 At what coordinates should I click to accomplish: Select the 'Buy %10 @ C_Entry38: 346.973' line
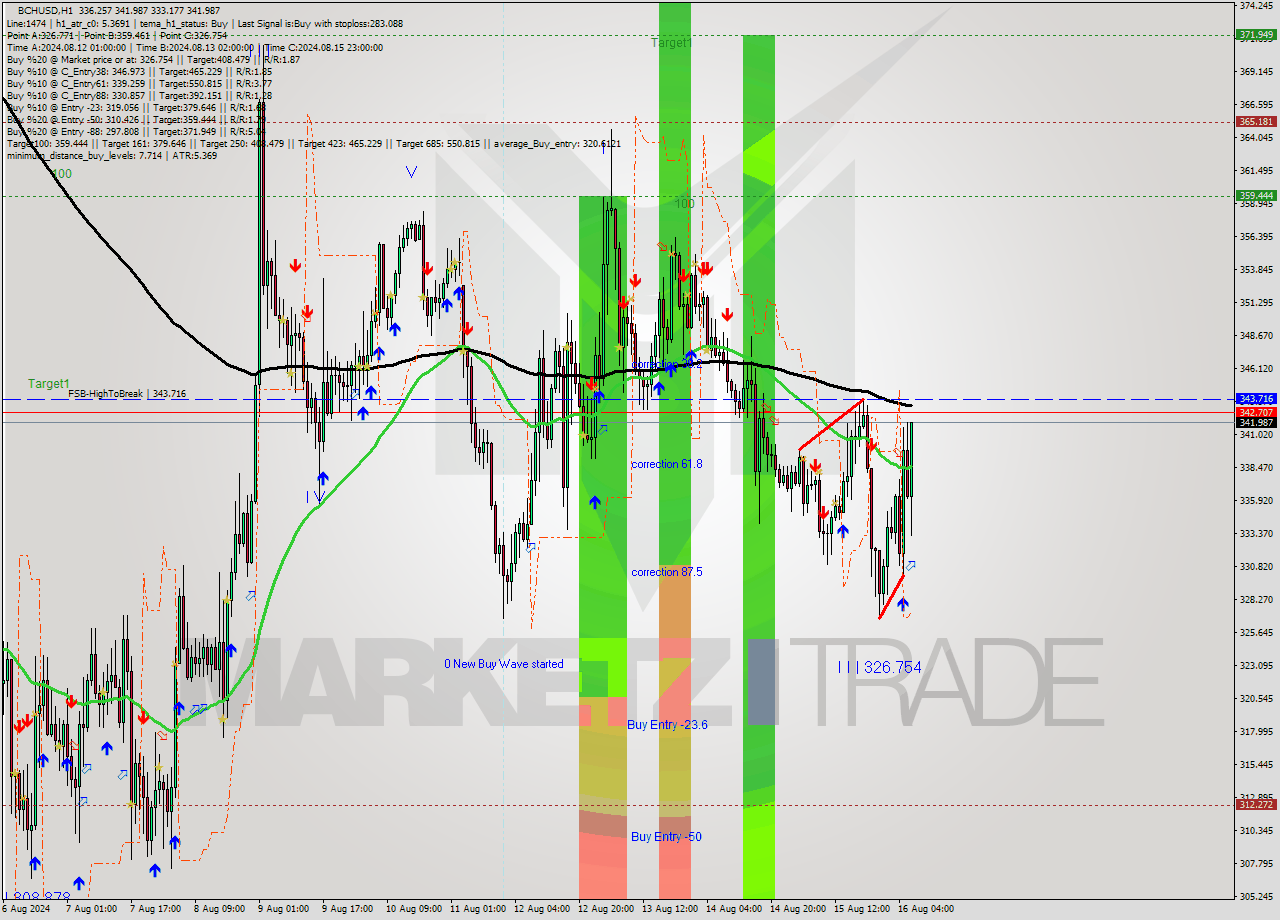[75, 71]
